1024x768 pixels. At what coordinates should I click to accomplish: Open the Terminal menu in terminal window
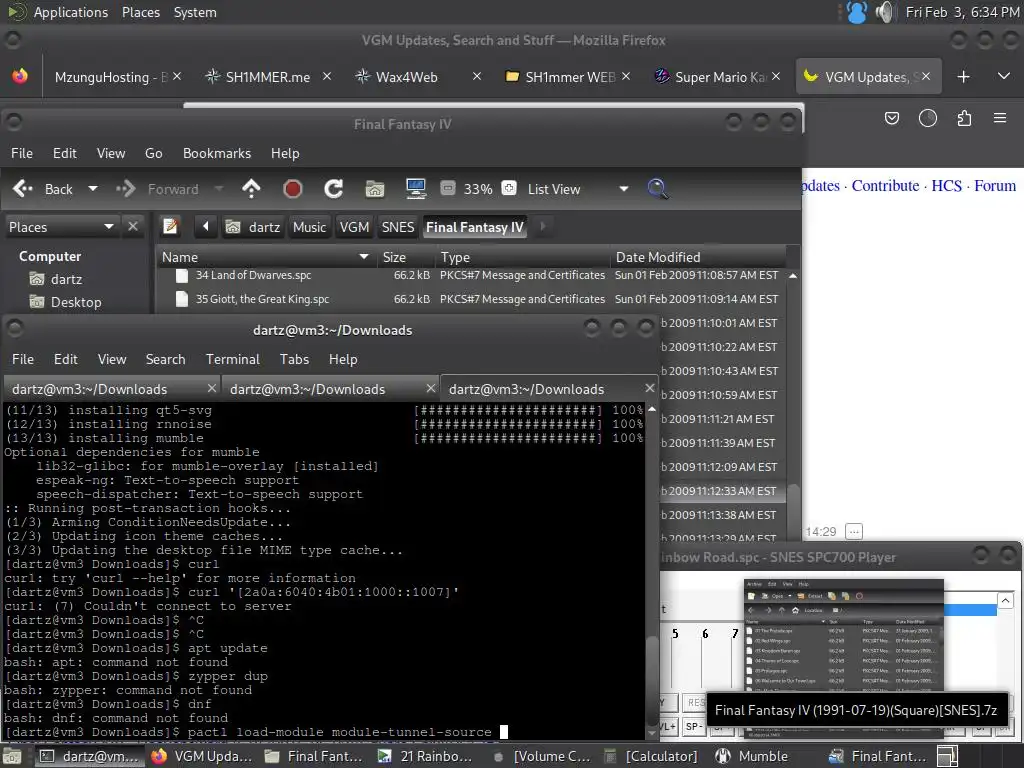pyautogui.click(x=232, y=360)
